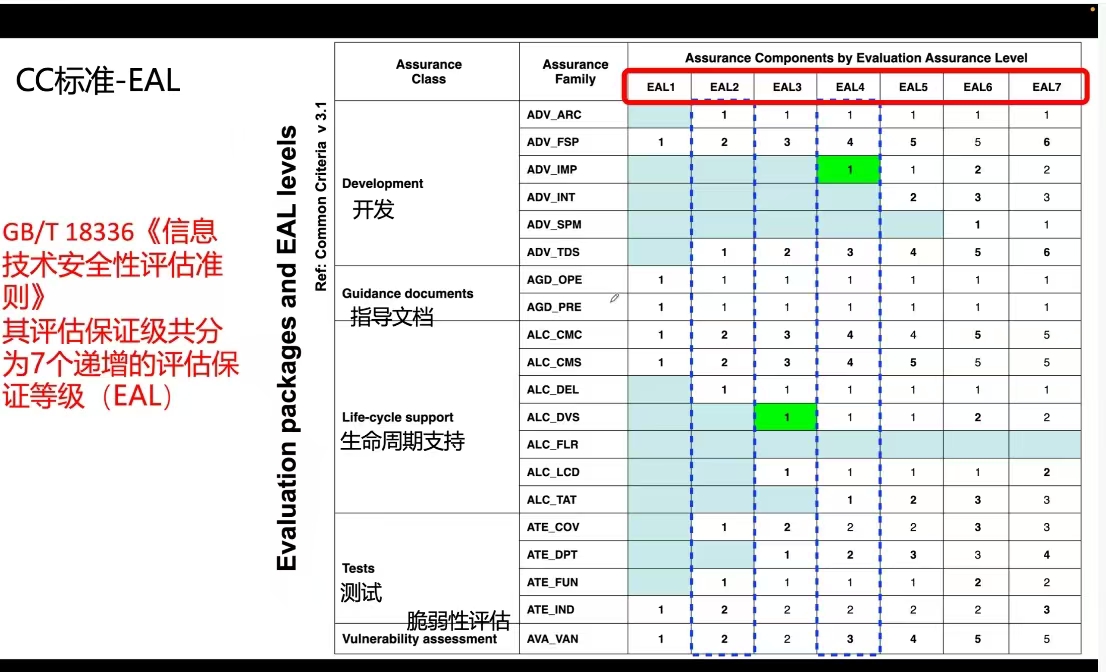Click the AVA_VAN family row label
The height and width of the screenshot is (672, 1106).
pyautogui.click(x=553, y=639)
